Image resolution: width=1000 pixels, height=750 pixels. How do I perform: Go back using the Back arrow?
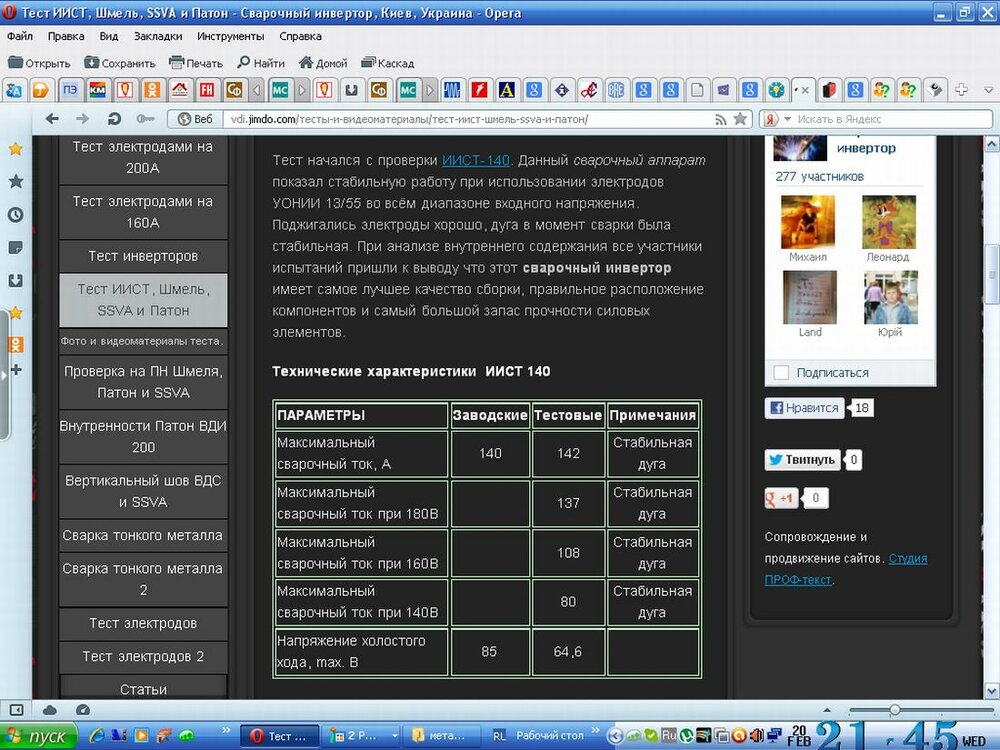click(x=53, y=119)
